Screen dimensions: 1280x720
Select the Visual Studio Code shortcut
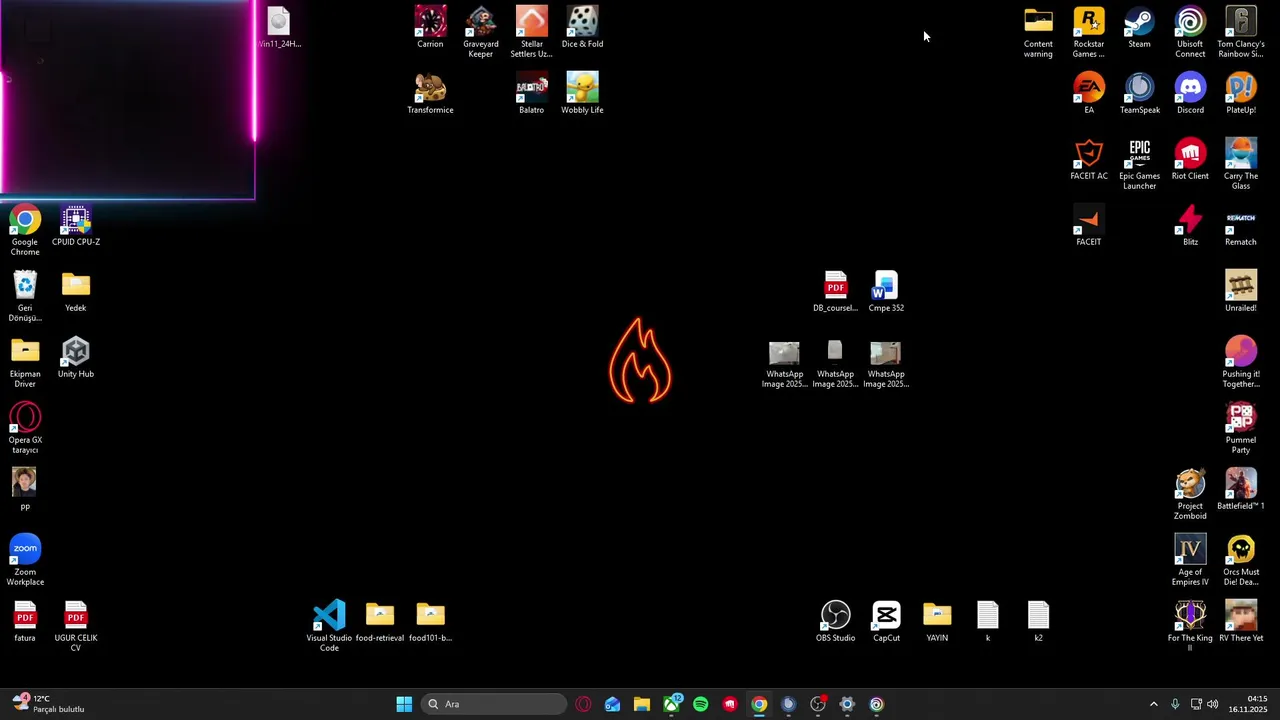(329, 626)
